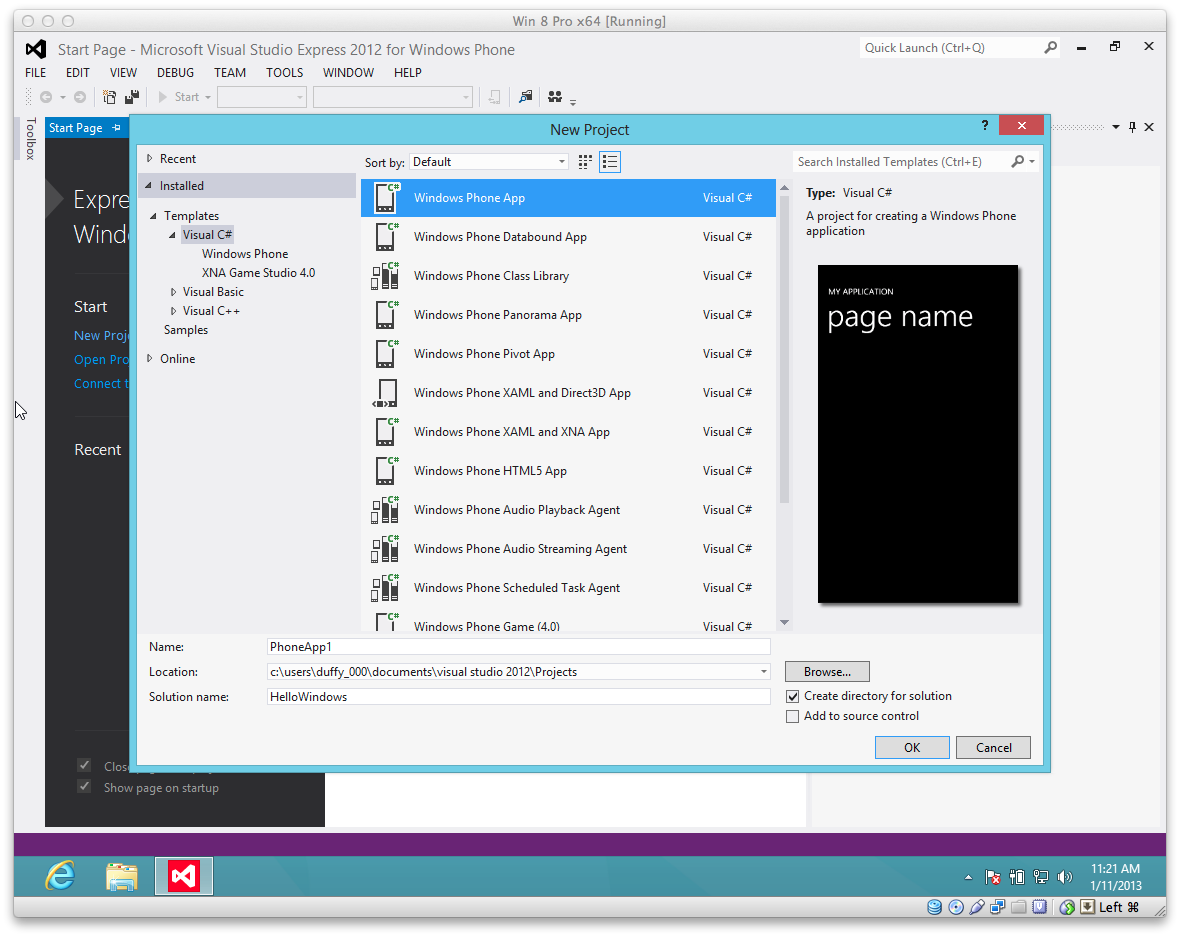Uncheck Create directory for solution
The image size is (1180, 937).
click(792, 697)
